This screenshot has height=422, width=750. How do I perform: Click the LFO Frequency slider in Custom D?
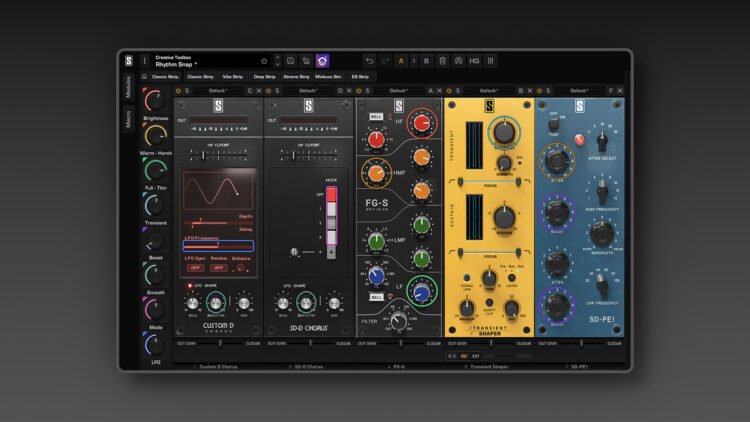[218, 246]
